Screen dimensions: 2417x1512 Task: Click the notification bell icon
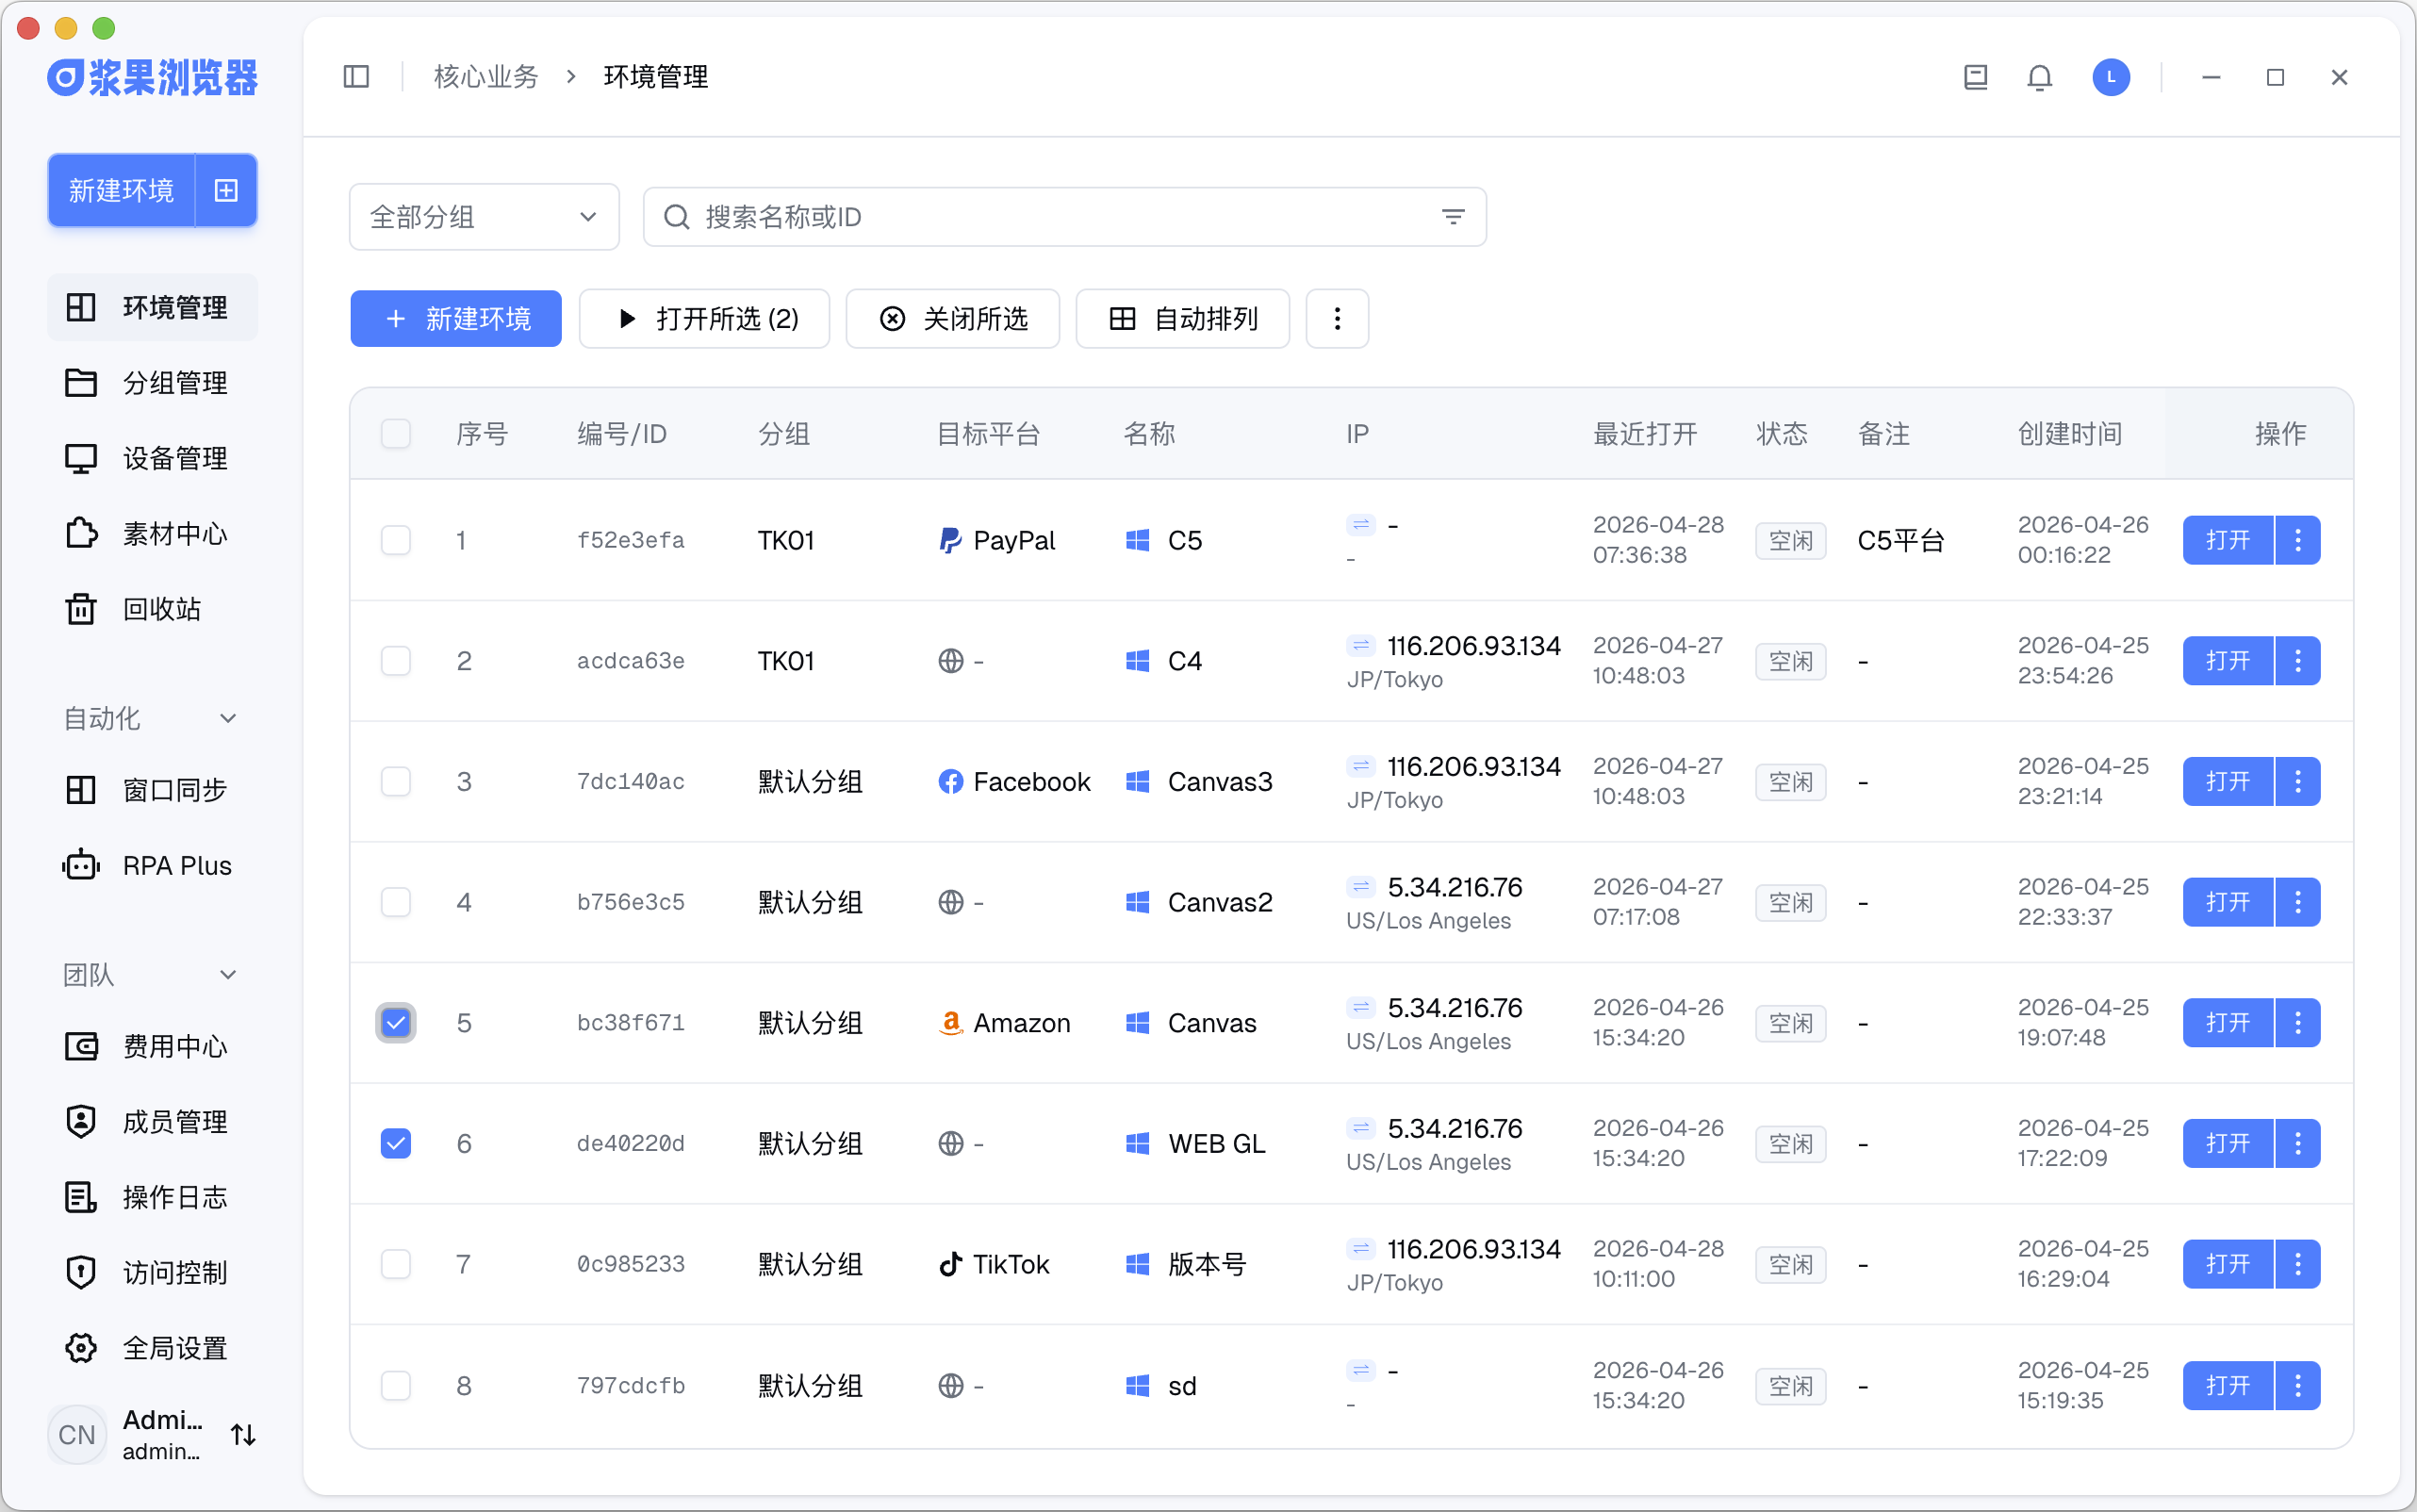tap(2039, 77)
